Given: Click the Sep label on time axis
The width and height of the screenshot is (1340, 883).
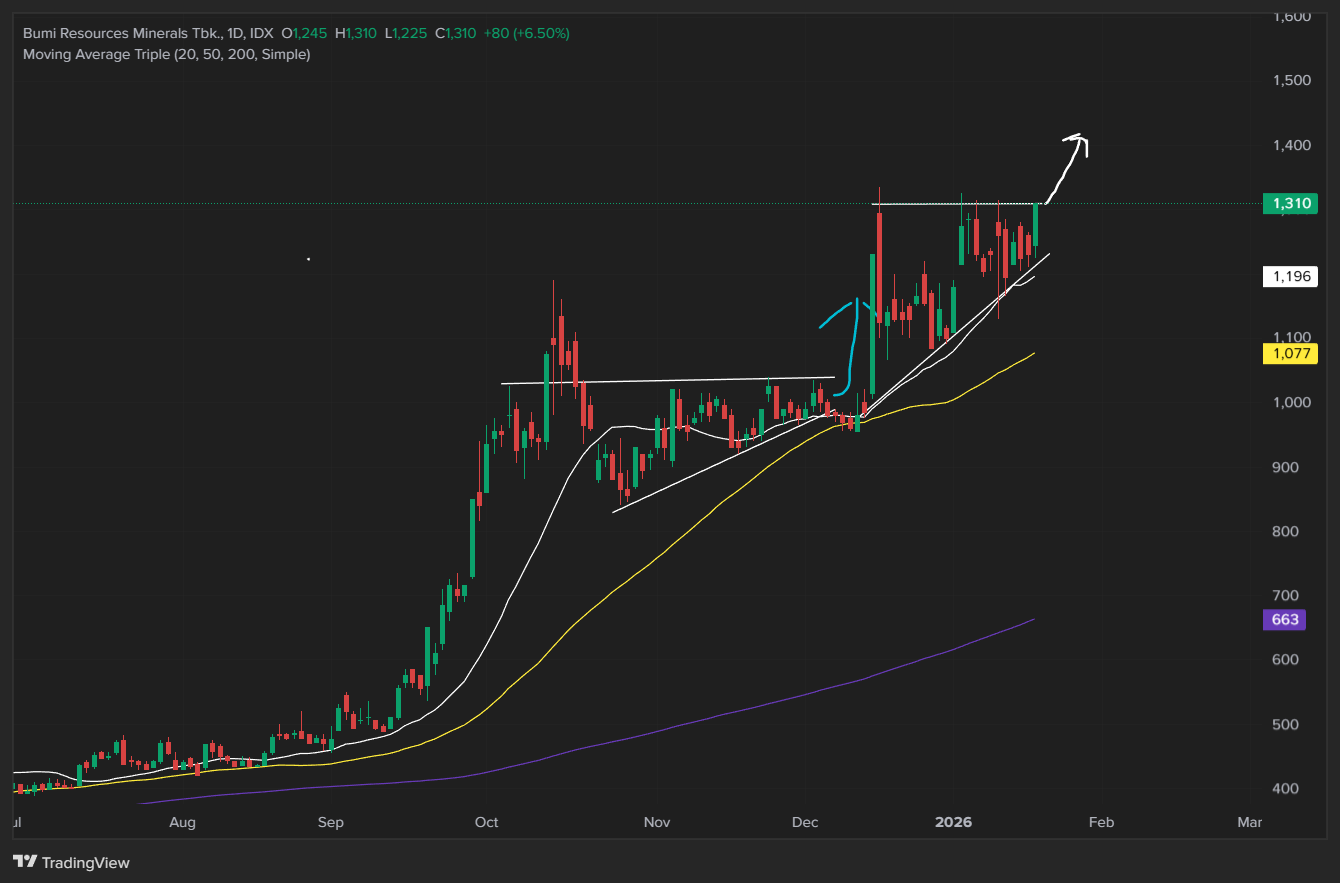Looking at the screenshot, I should pos(331,823).
